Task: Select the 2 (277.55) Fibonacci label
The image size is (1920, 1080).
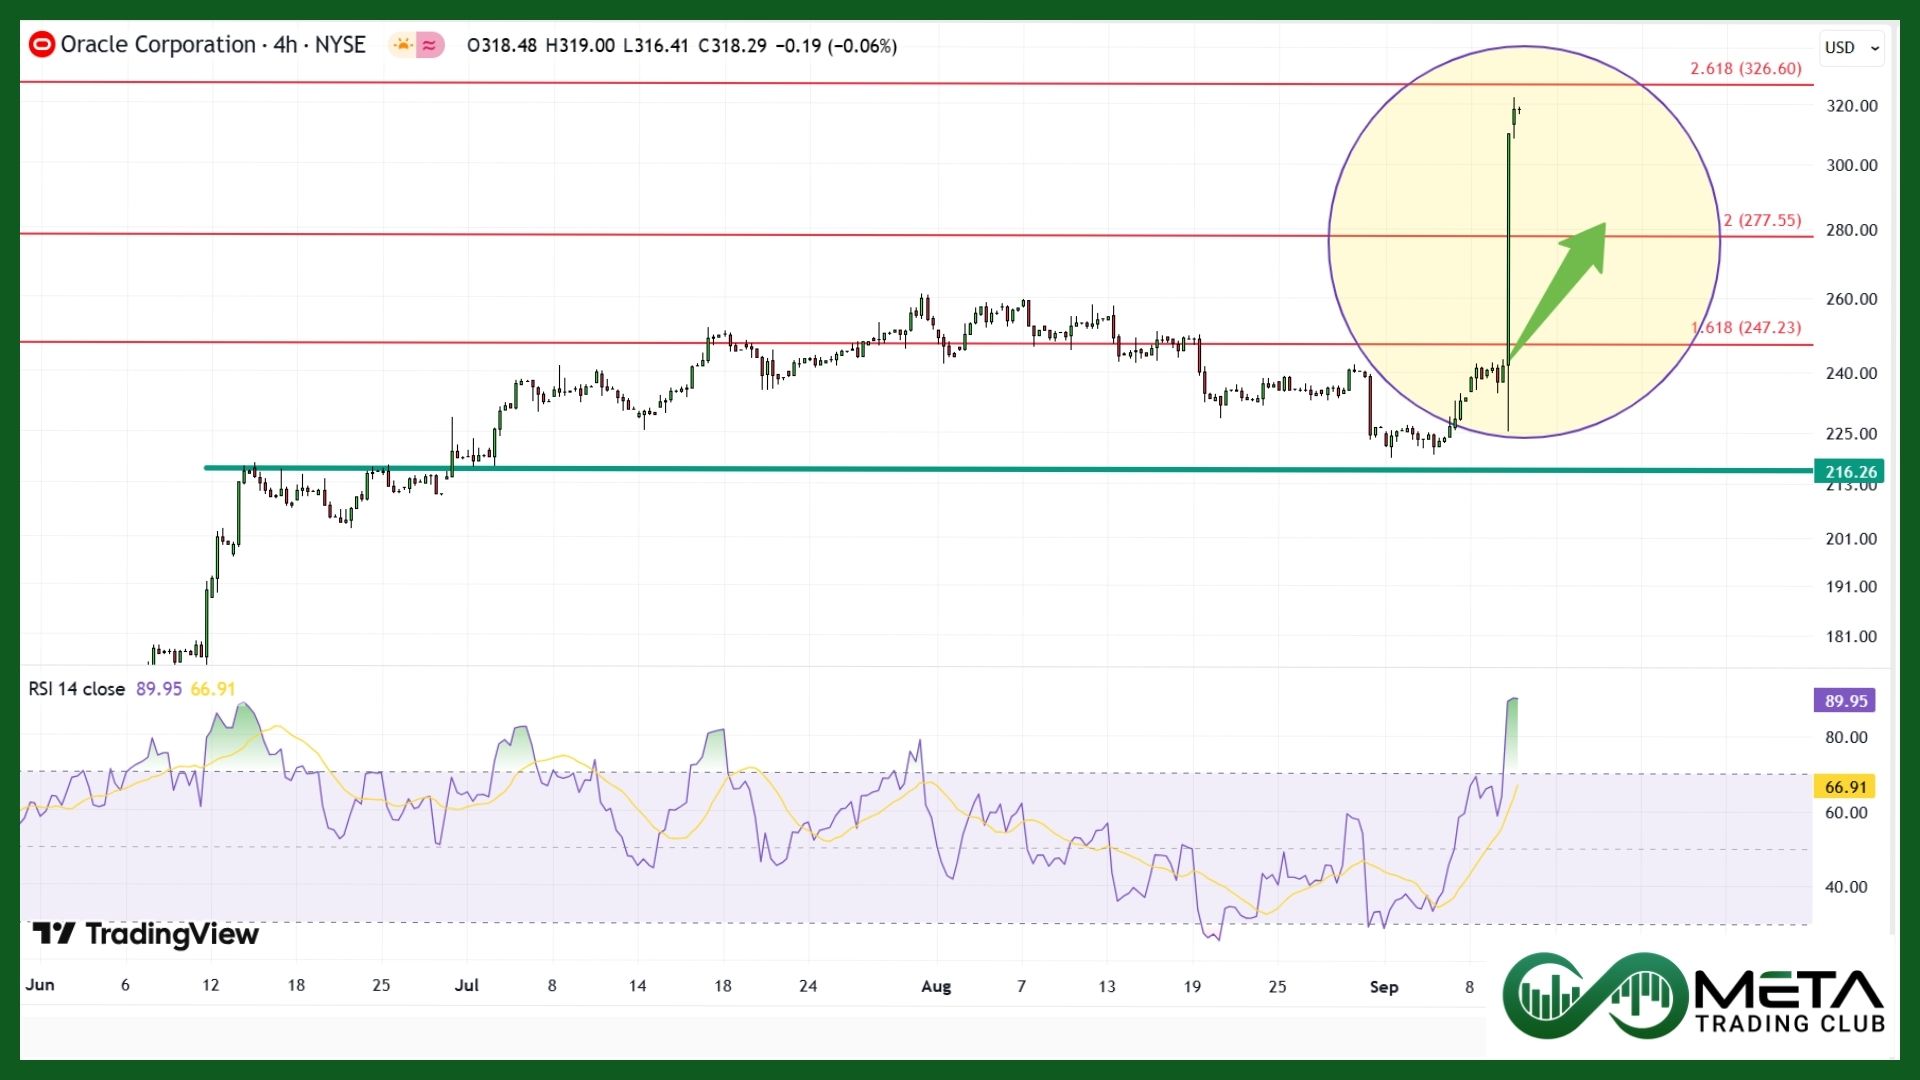Action: [1762, 220]
